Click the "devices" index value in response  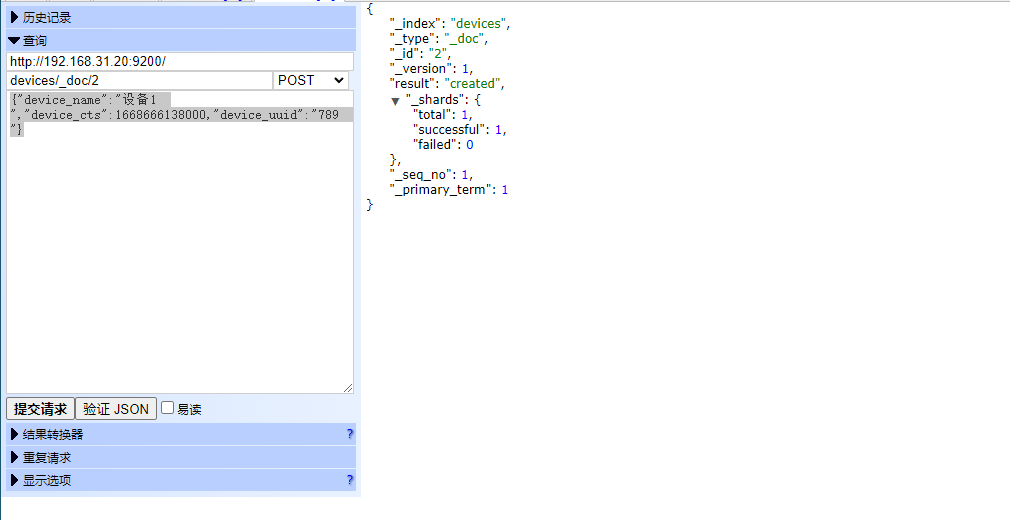[x=480, y=23]
